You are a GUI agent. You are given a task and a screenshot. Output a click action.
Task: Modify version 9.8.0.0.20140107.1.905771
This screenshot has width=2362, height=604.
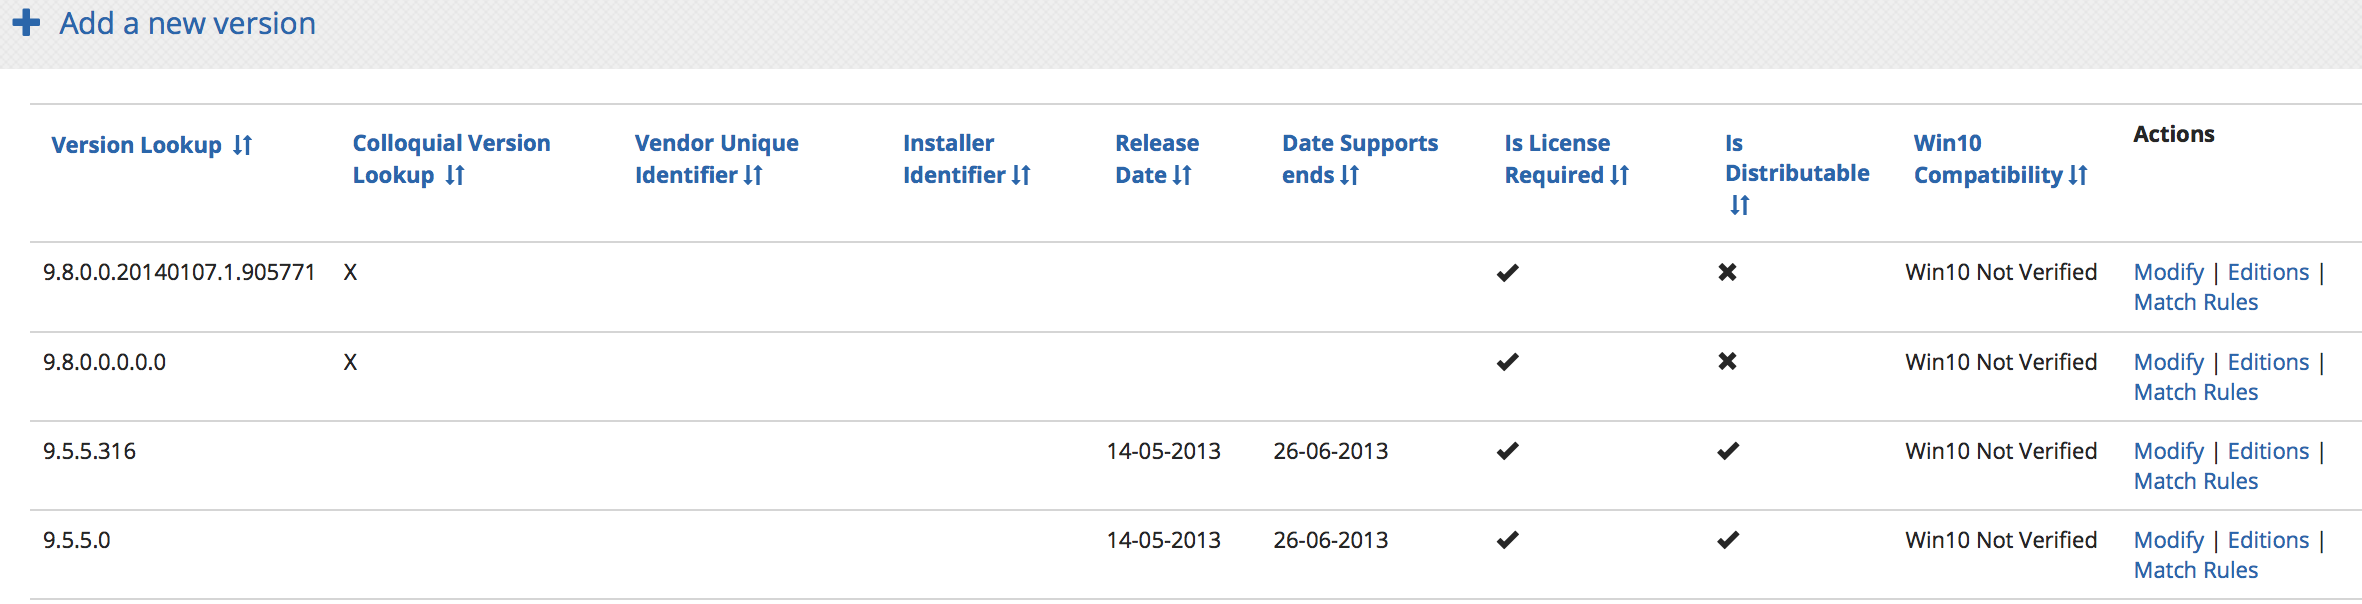pyautogui.click(x=2168, y=272)
